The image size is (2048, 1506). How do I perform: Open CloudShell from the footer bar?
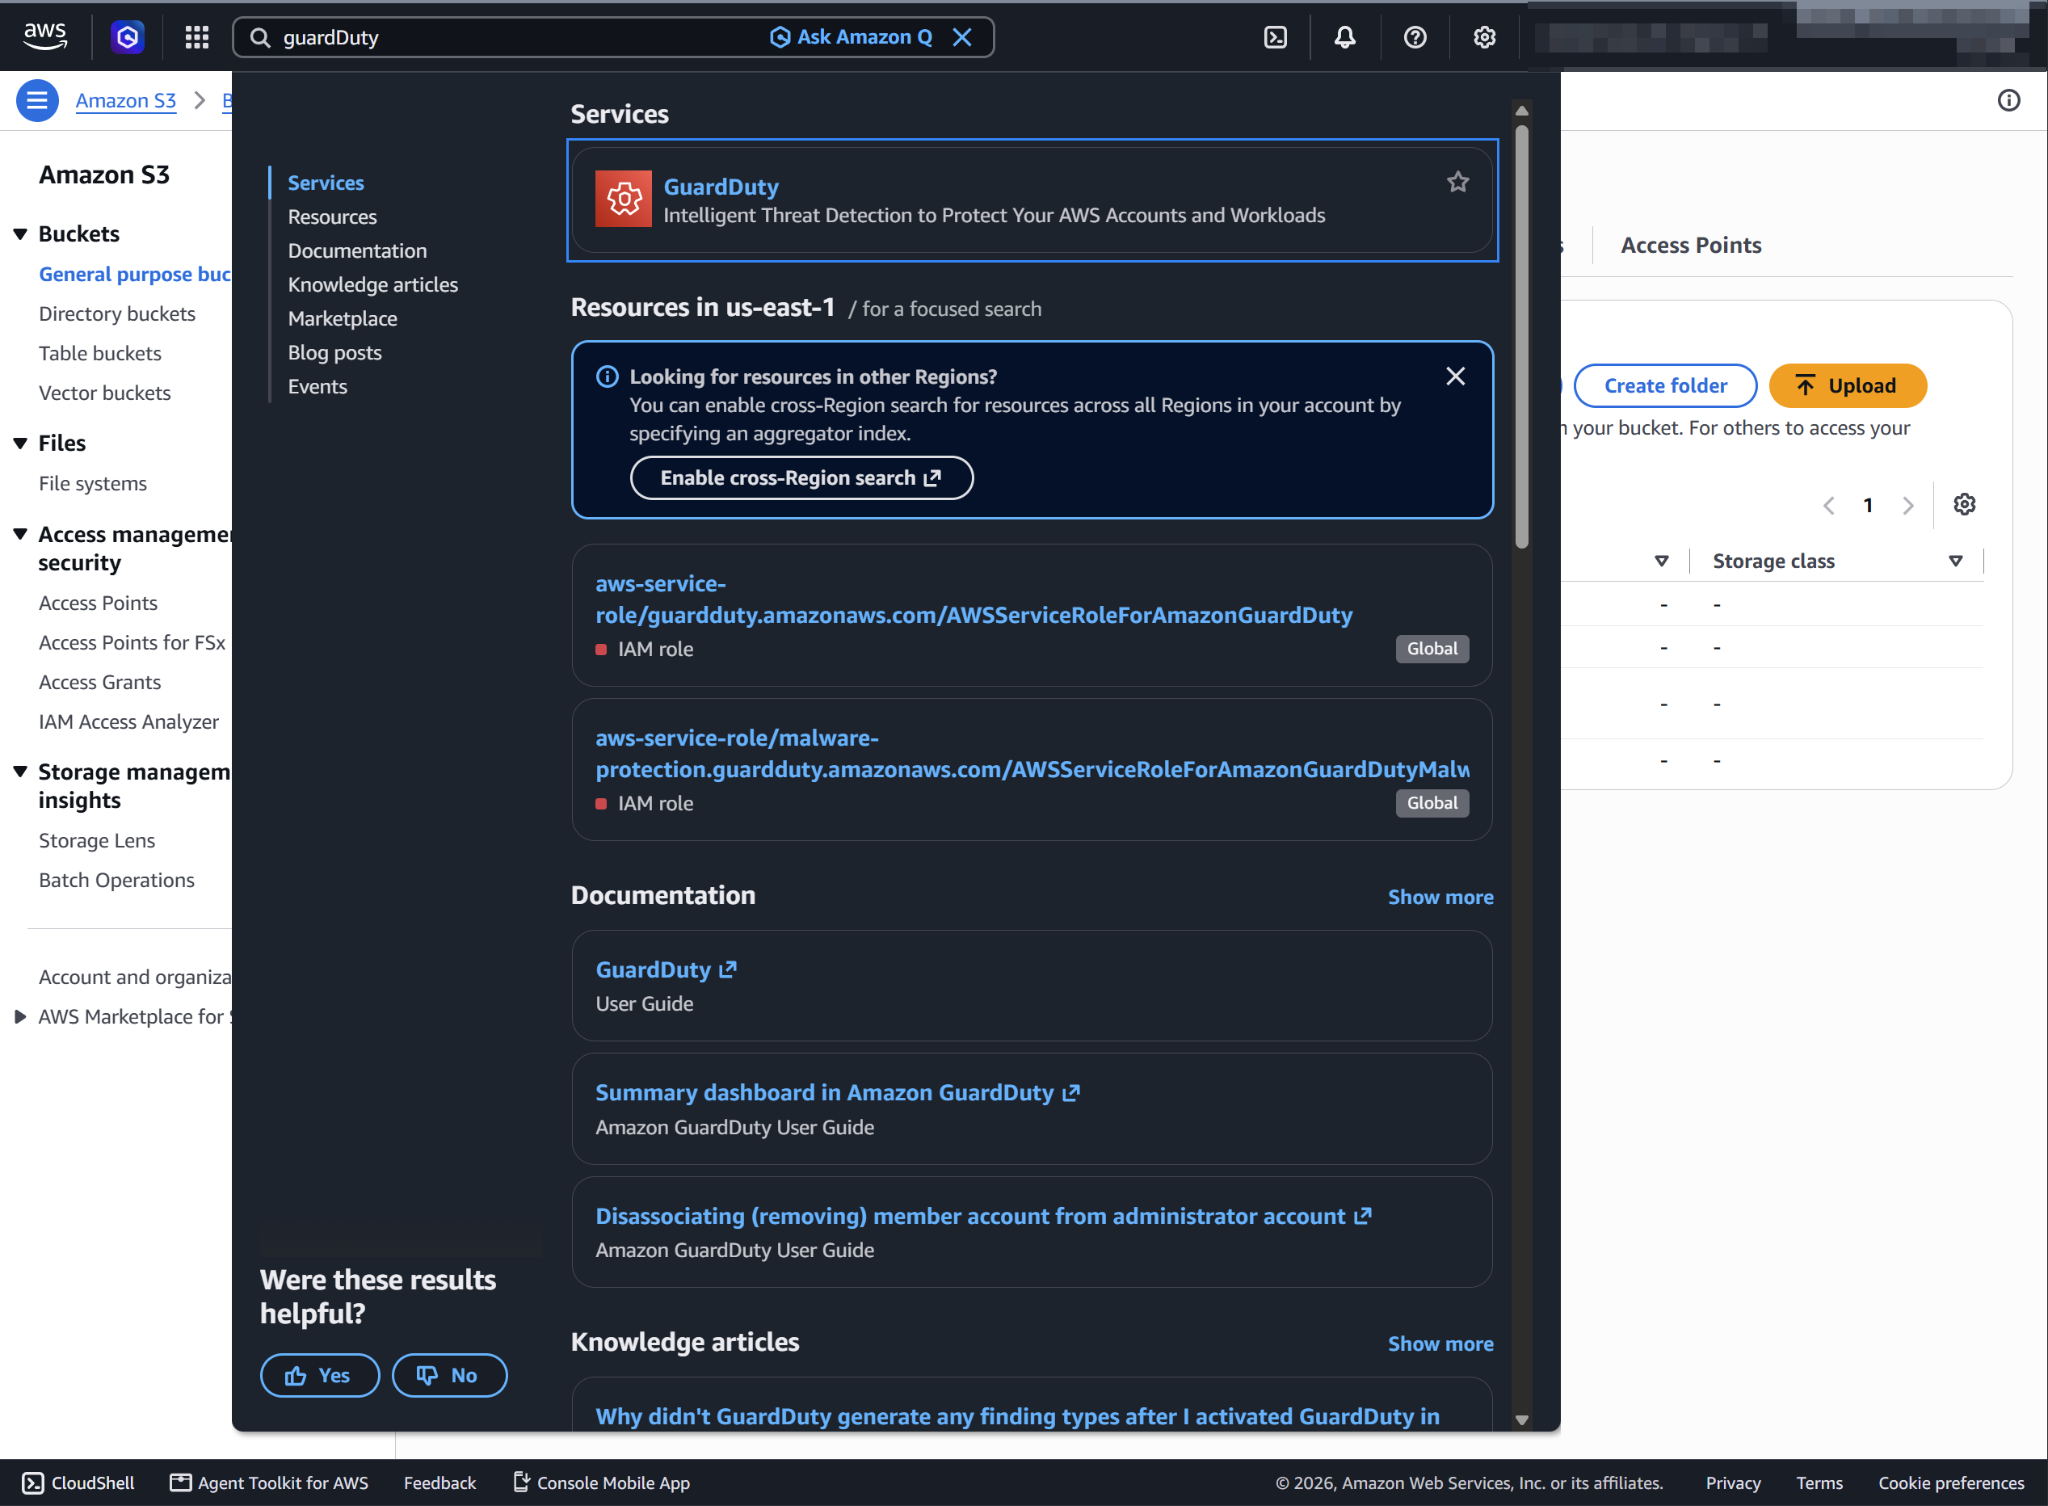78,1482
